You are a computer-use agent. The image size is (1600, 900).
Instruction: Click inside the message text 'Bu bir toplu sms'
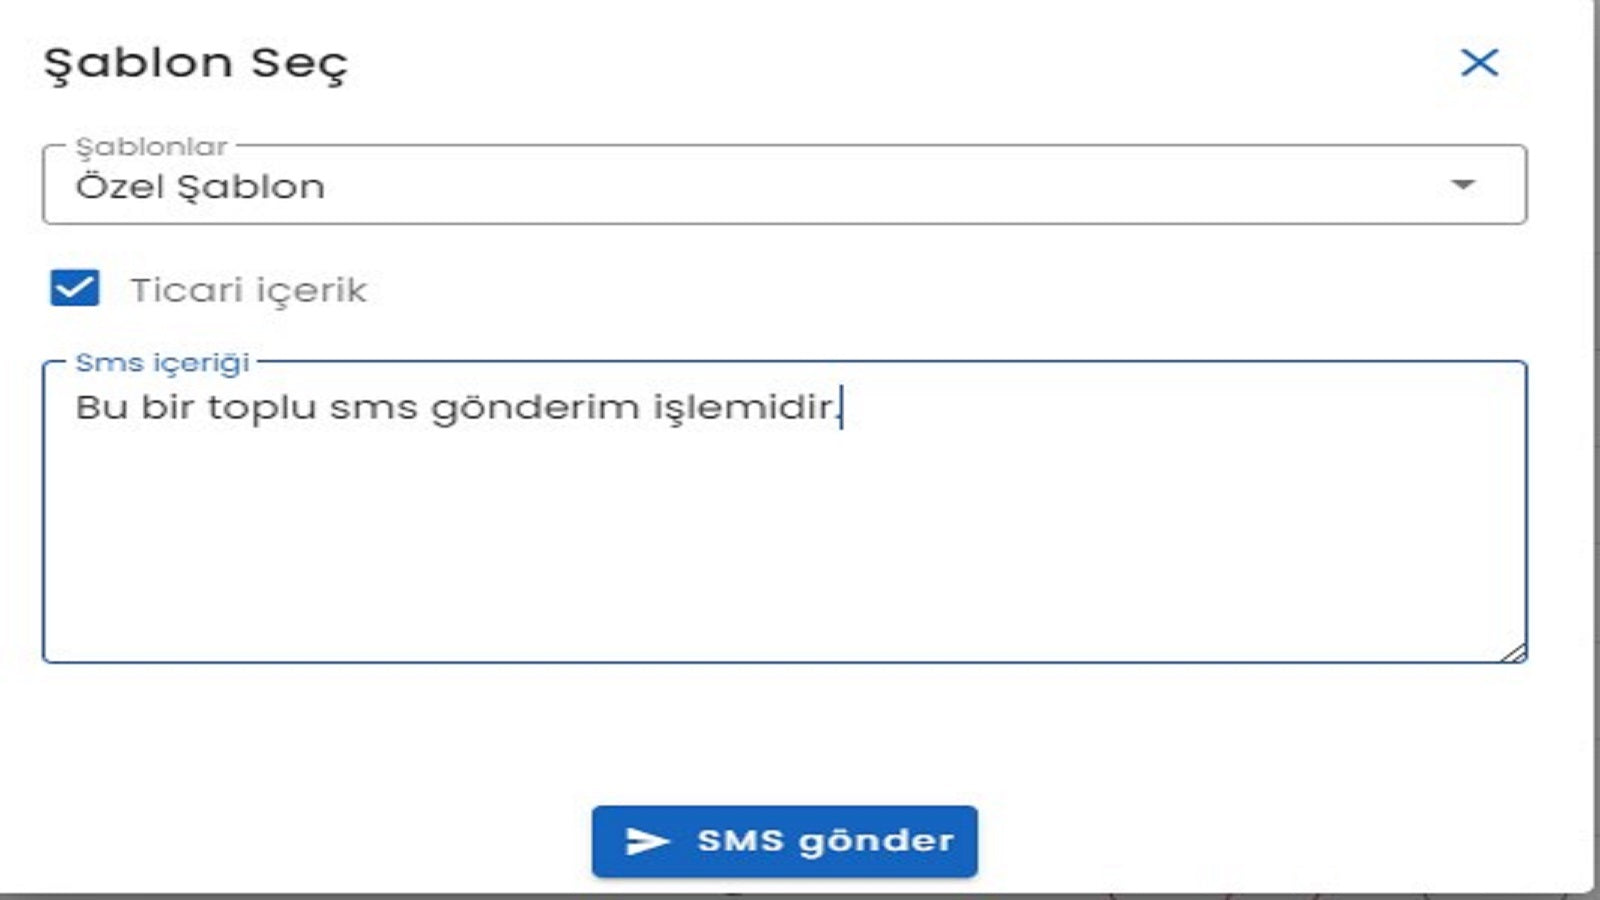[x=246, y=408]
